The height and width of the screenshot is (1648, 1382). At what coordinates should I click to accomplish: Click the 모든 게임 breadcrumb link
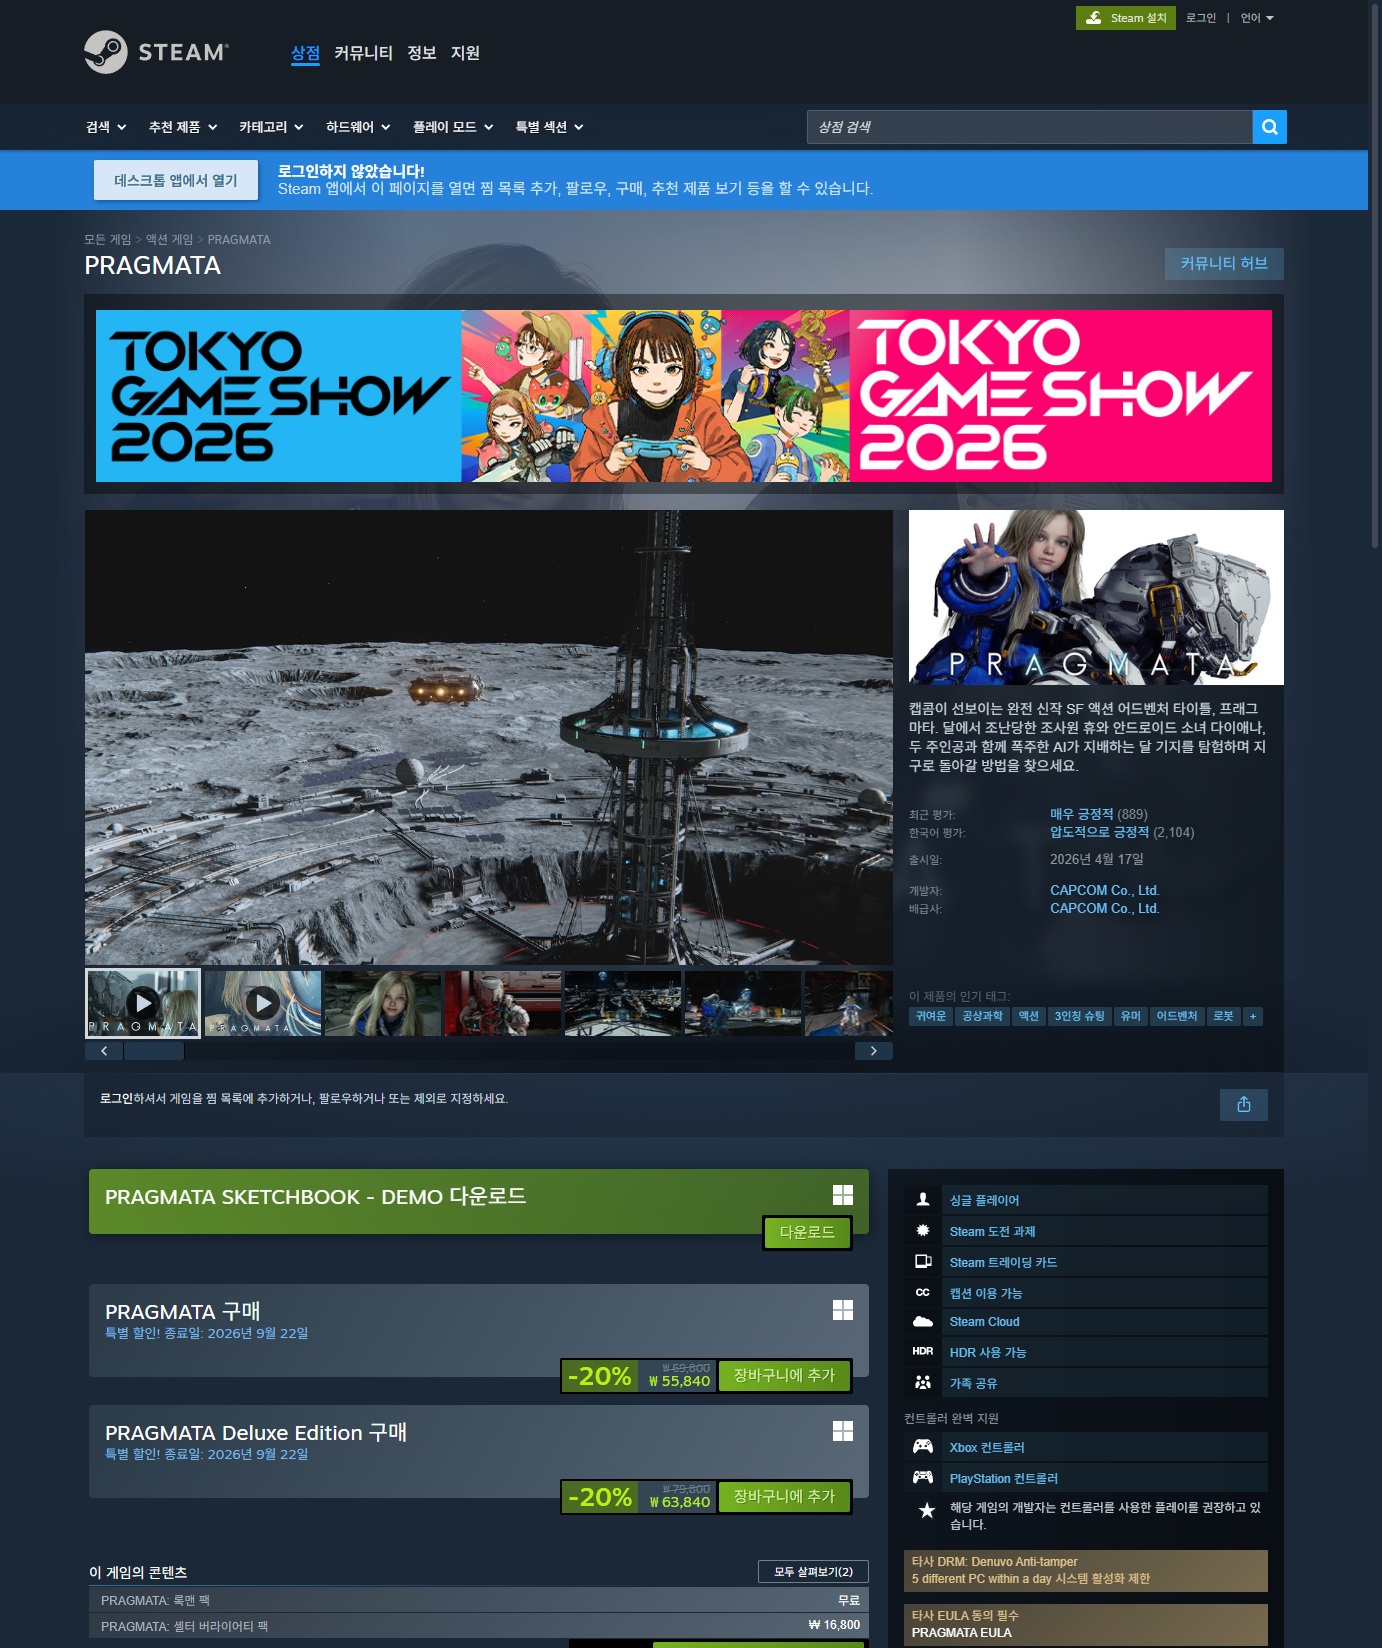(x=108, y=240)
